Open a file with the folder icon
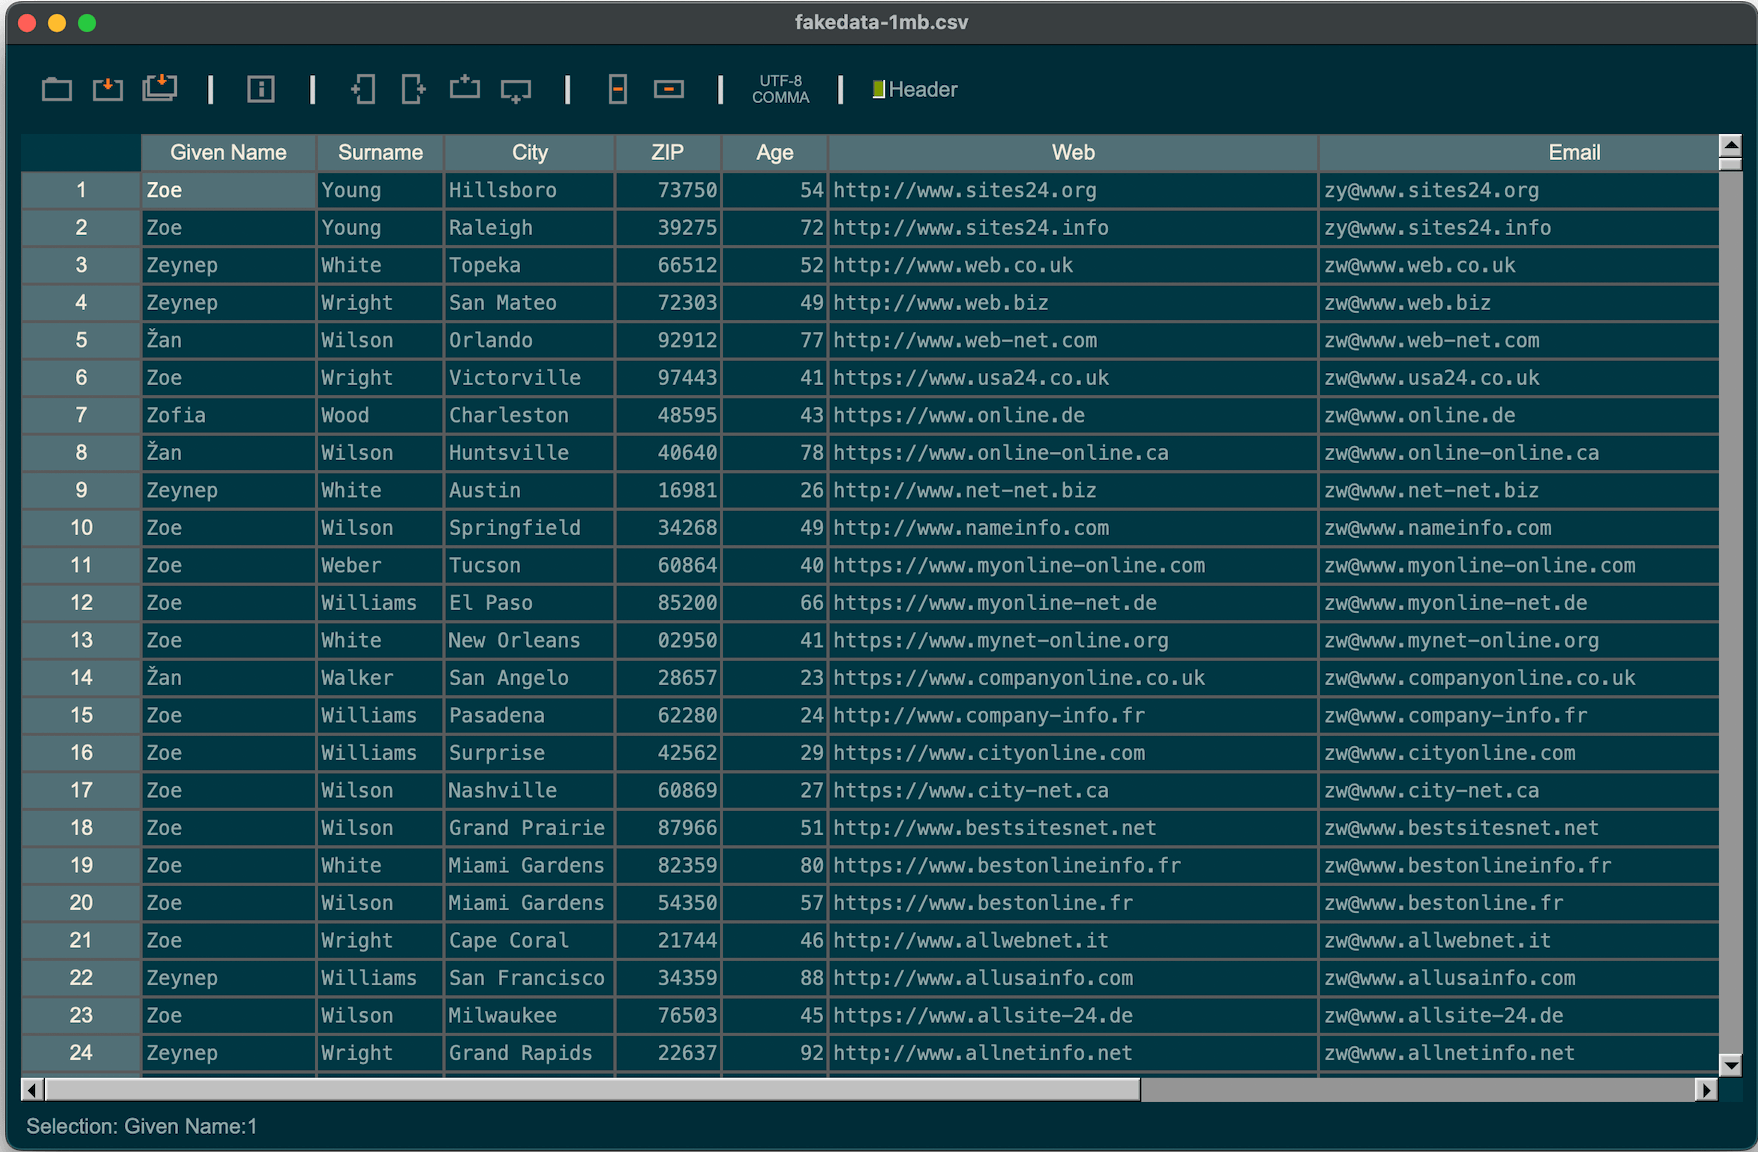Image resolution: width=1758 pixels, height=1152 pixels. pyautogui.click(x=57, y=90)
